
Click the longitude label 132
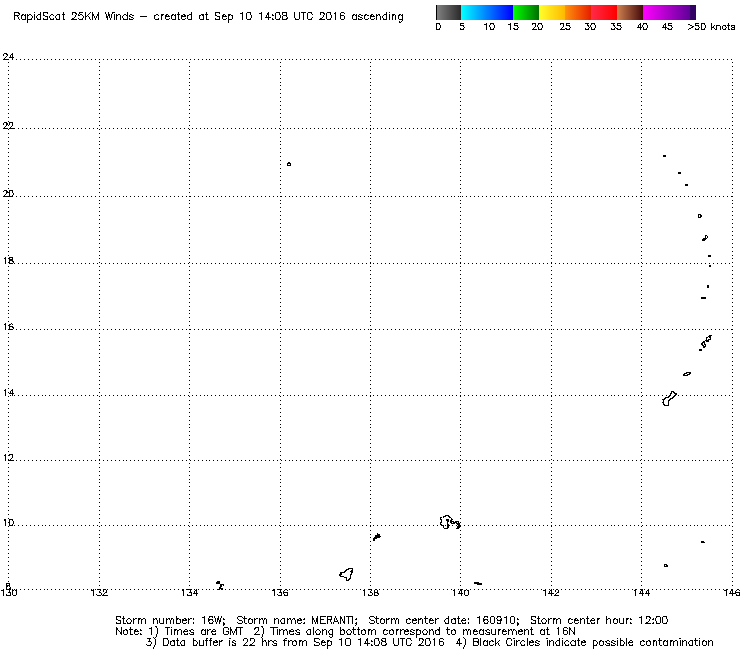(99, 593)
